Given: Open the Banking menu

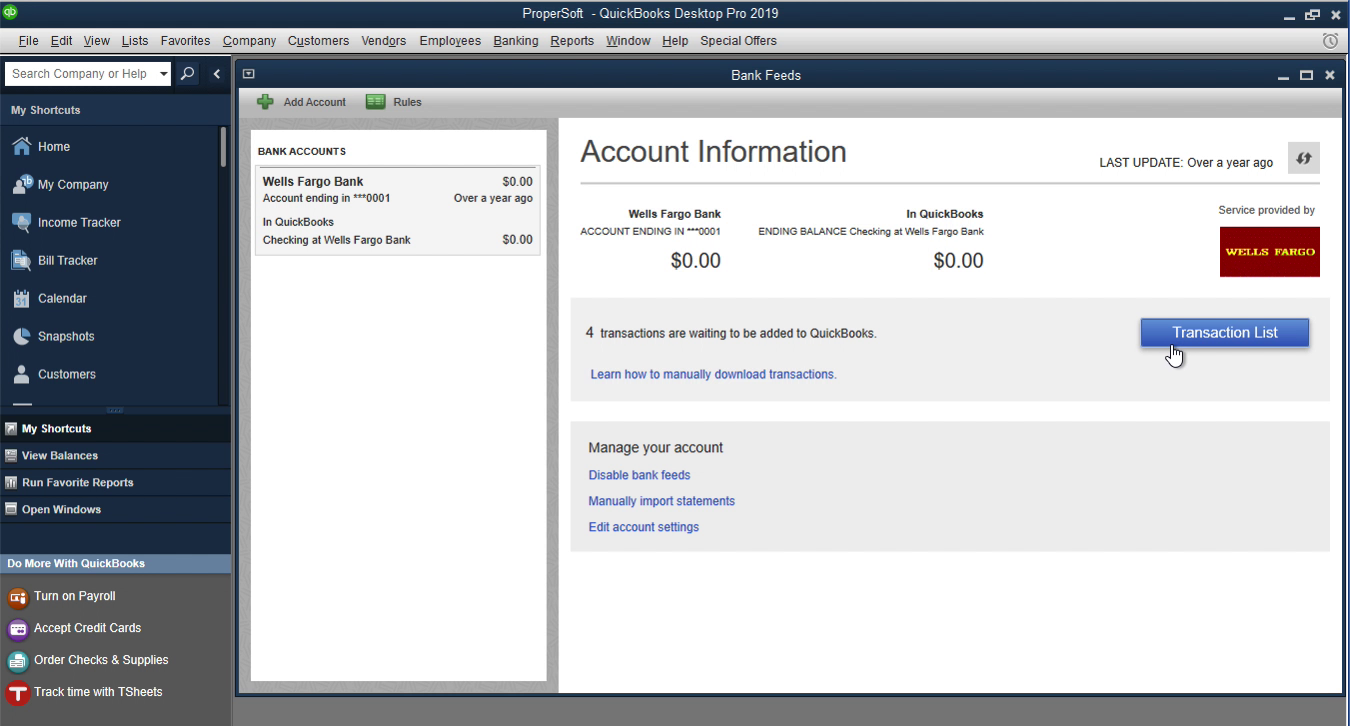Looking at the screenshot, I should tap(516, 41).
